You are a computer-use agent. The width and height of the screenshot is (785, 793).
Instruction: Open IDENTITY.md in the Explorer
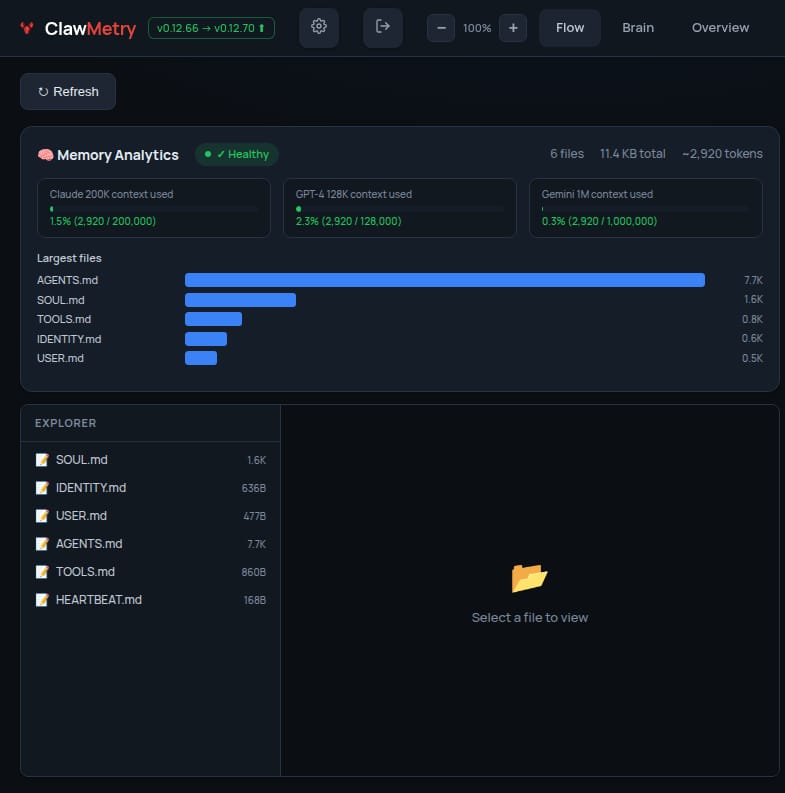(x=91, y=488)
